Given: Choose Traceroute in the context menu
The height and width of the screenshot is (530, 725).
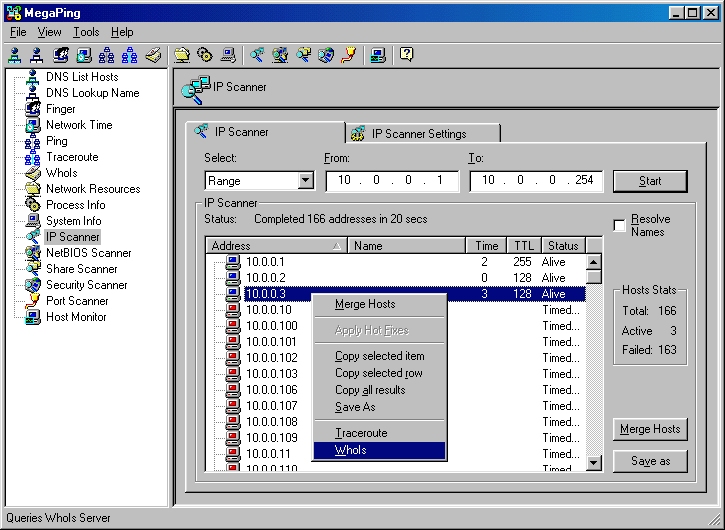Looking at the screenshot, I should (x=379, y=433).
